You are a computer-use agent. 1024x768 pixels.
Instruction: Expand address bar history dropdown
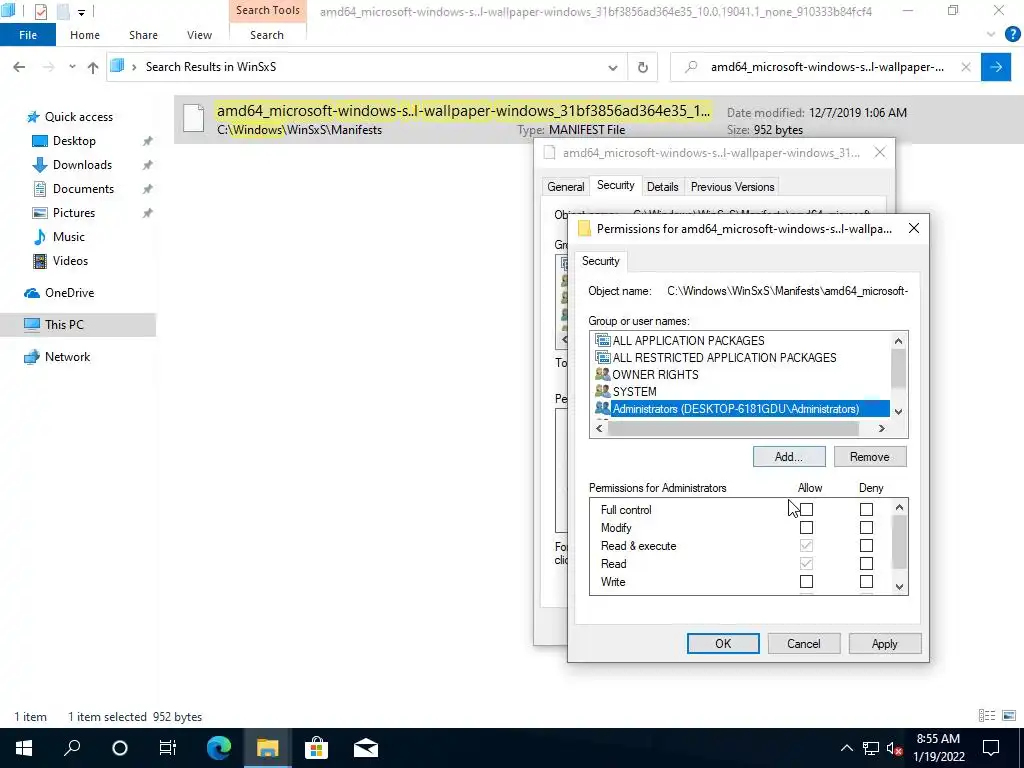(x=613, y=67)
